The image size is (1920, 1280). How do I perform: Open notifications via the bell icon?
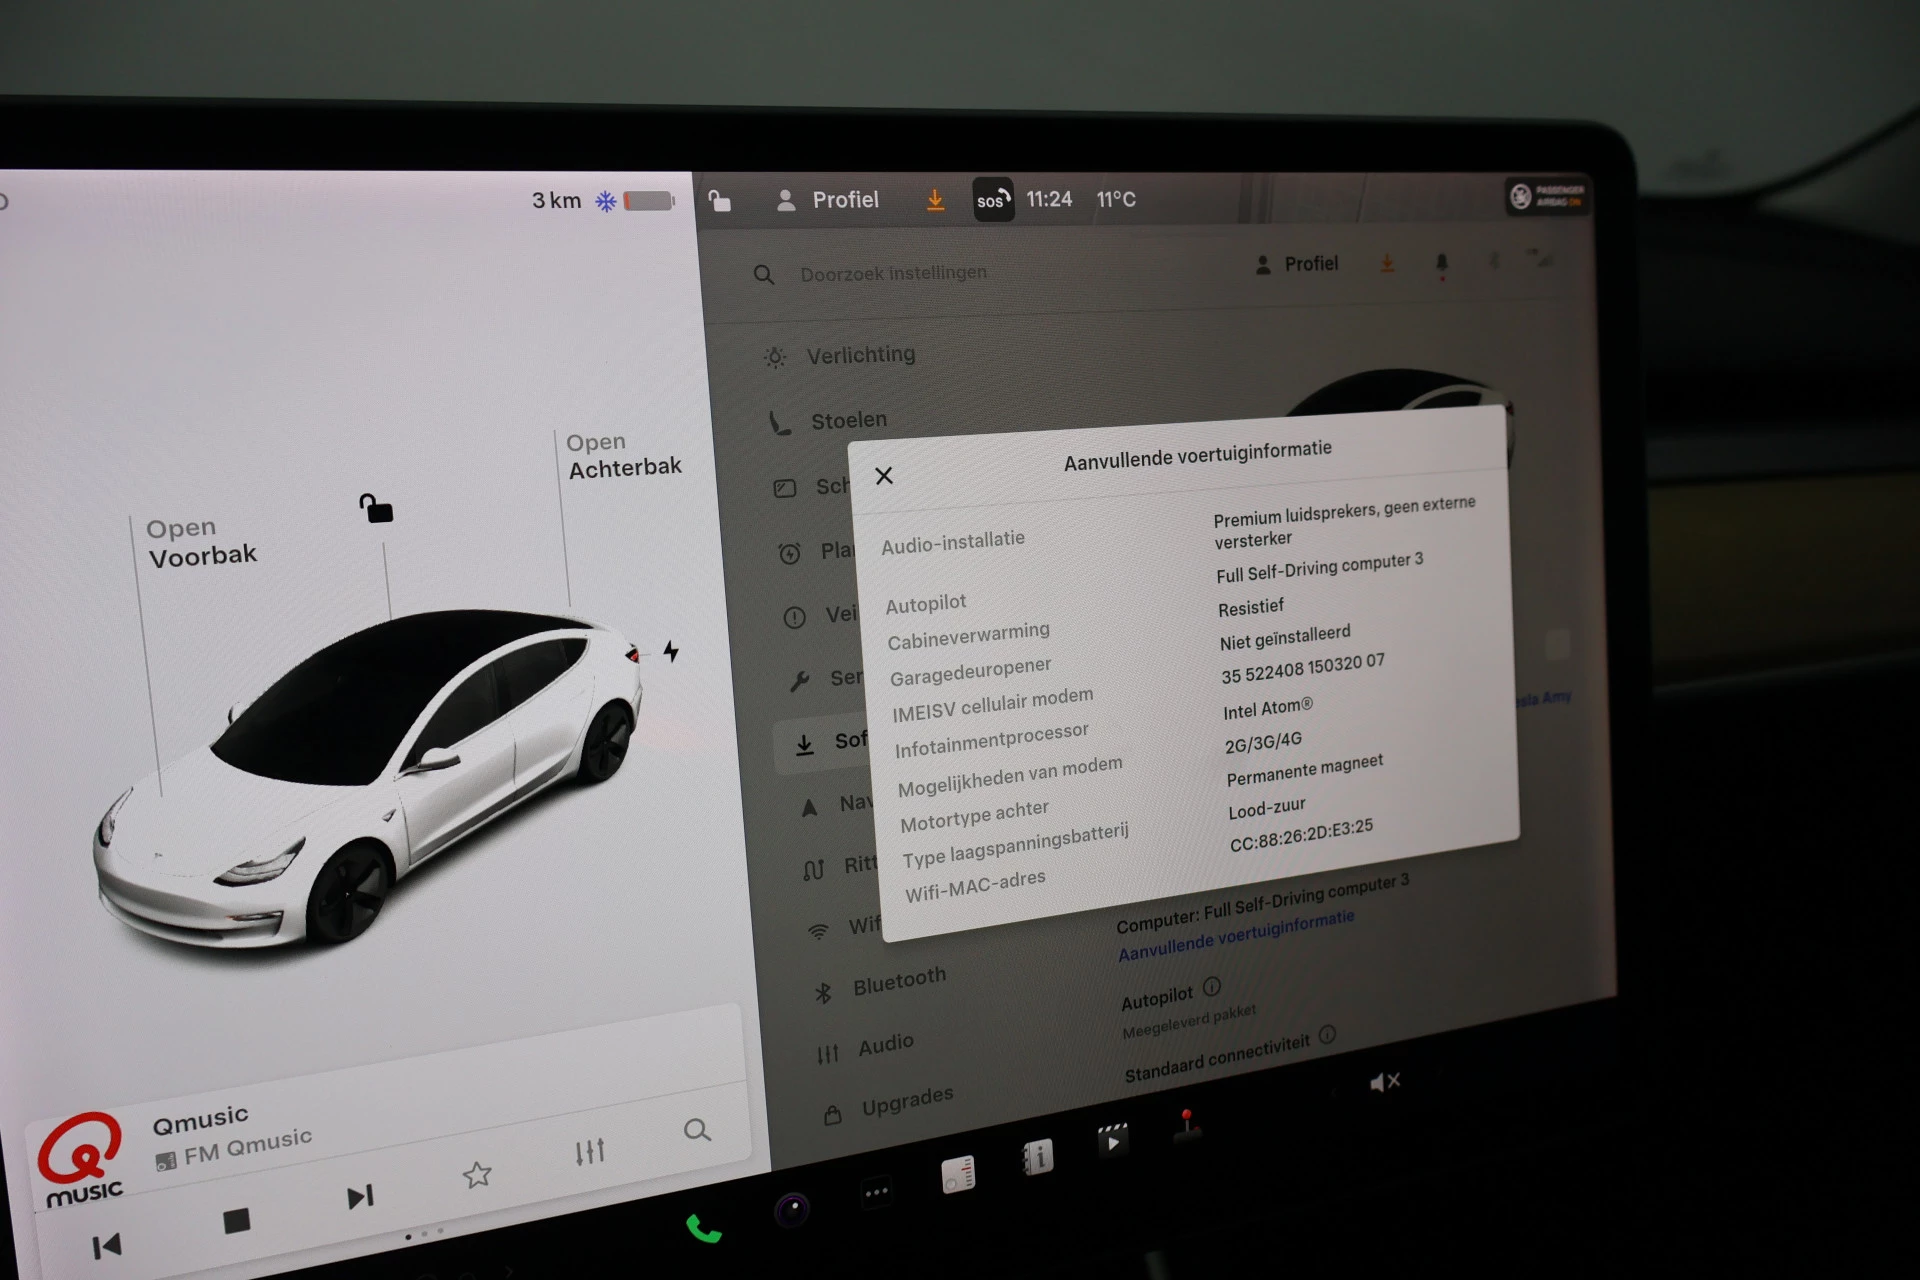1441,263
